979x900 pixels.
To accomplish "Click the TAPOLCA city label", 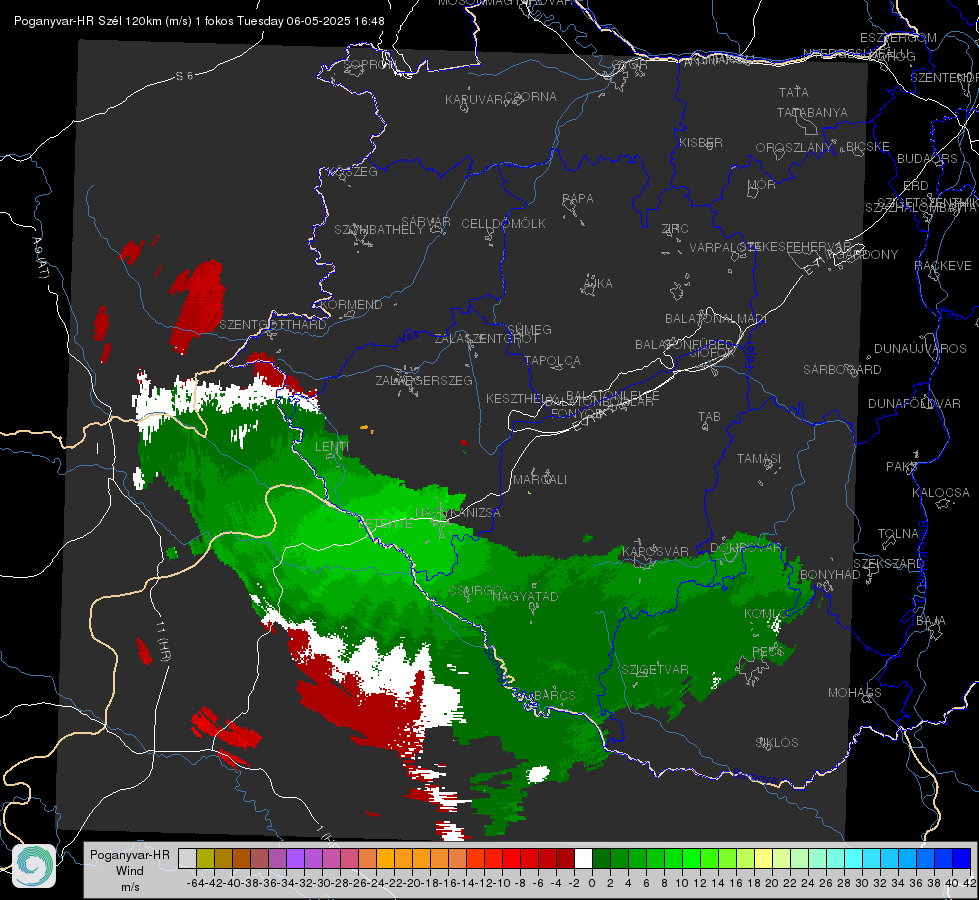I will (x=552, y=361).
